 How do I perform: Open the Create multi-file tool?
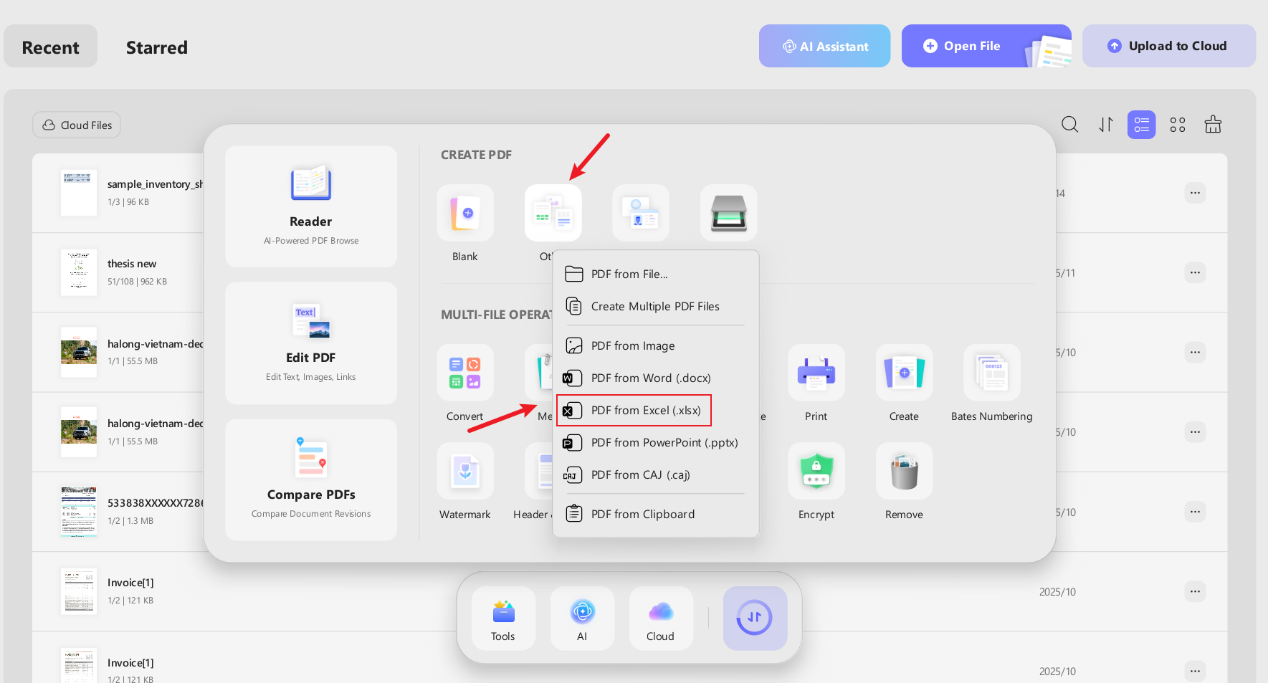tap(904, 373)
